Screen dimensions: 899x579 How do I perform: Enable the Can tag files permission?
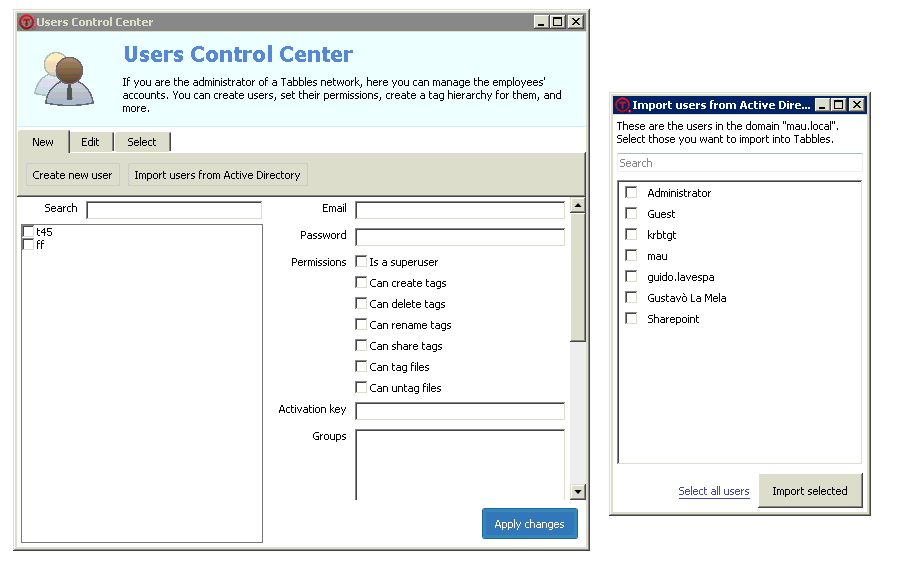(x=361, y=366)
